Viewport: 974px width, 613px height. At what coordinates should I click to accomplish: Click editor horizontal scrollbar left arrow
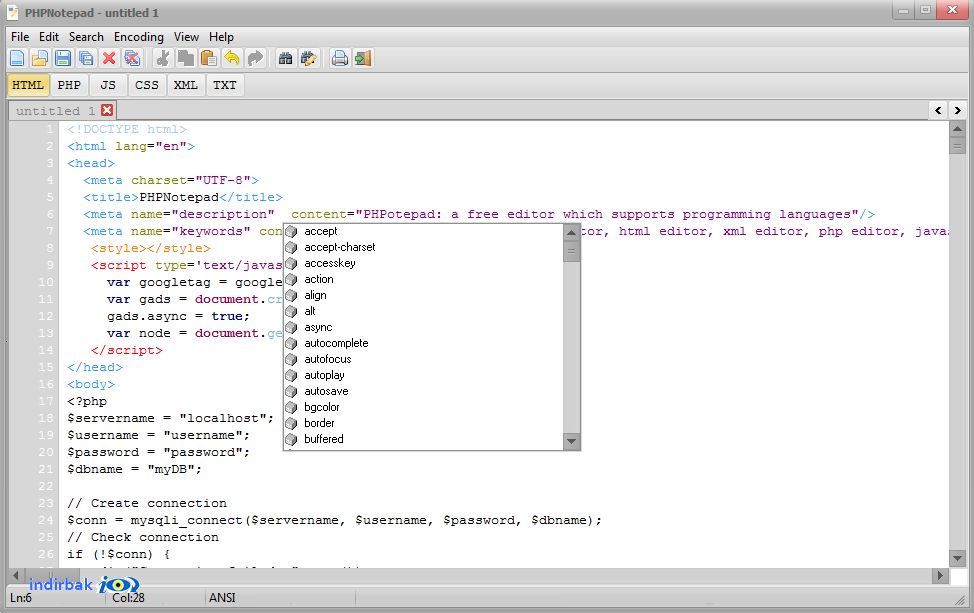point(17,576)
